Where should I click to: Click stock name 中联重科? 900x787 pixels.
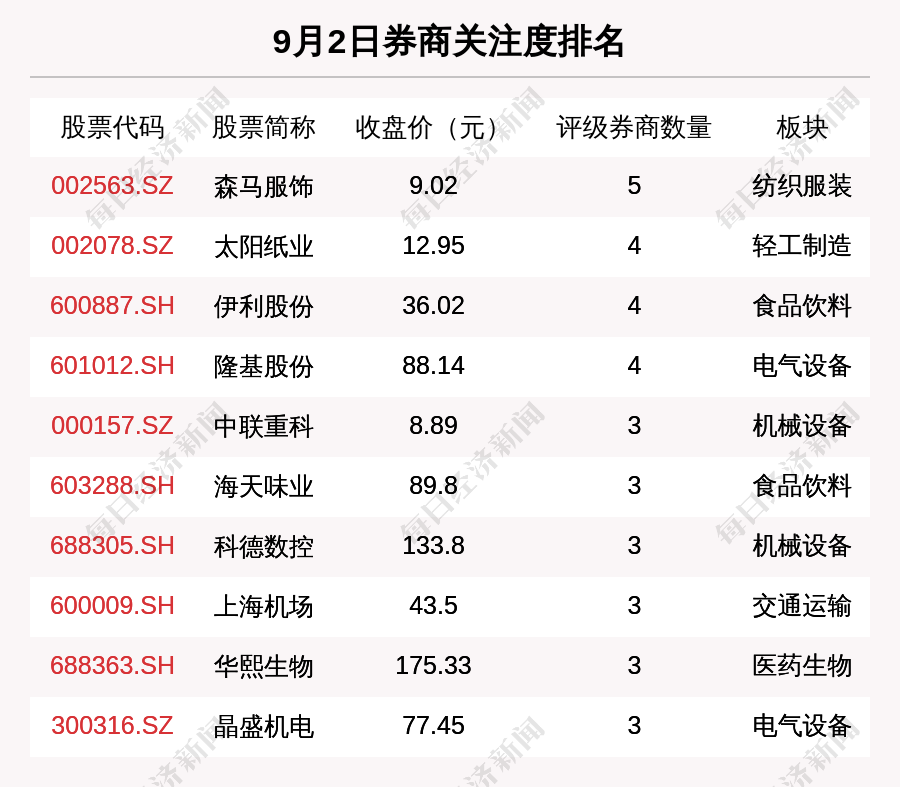(x=263, y=427)
